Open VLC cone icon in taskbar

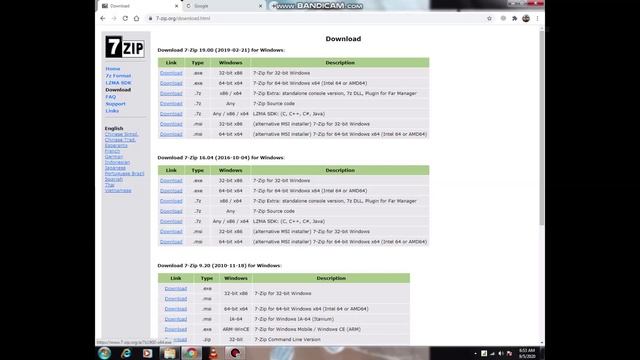[x=213, y=353]
